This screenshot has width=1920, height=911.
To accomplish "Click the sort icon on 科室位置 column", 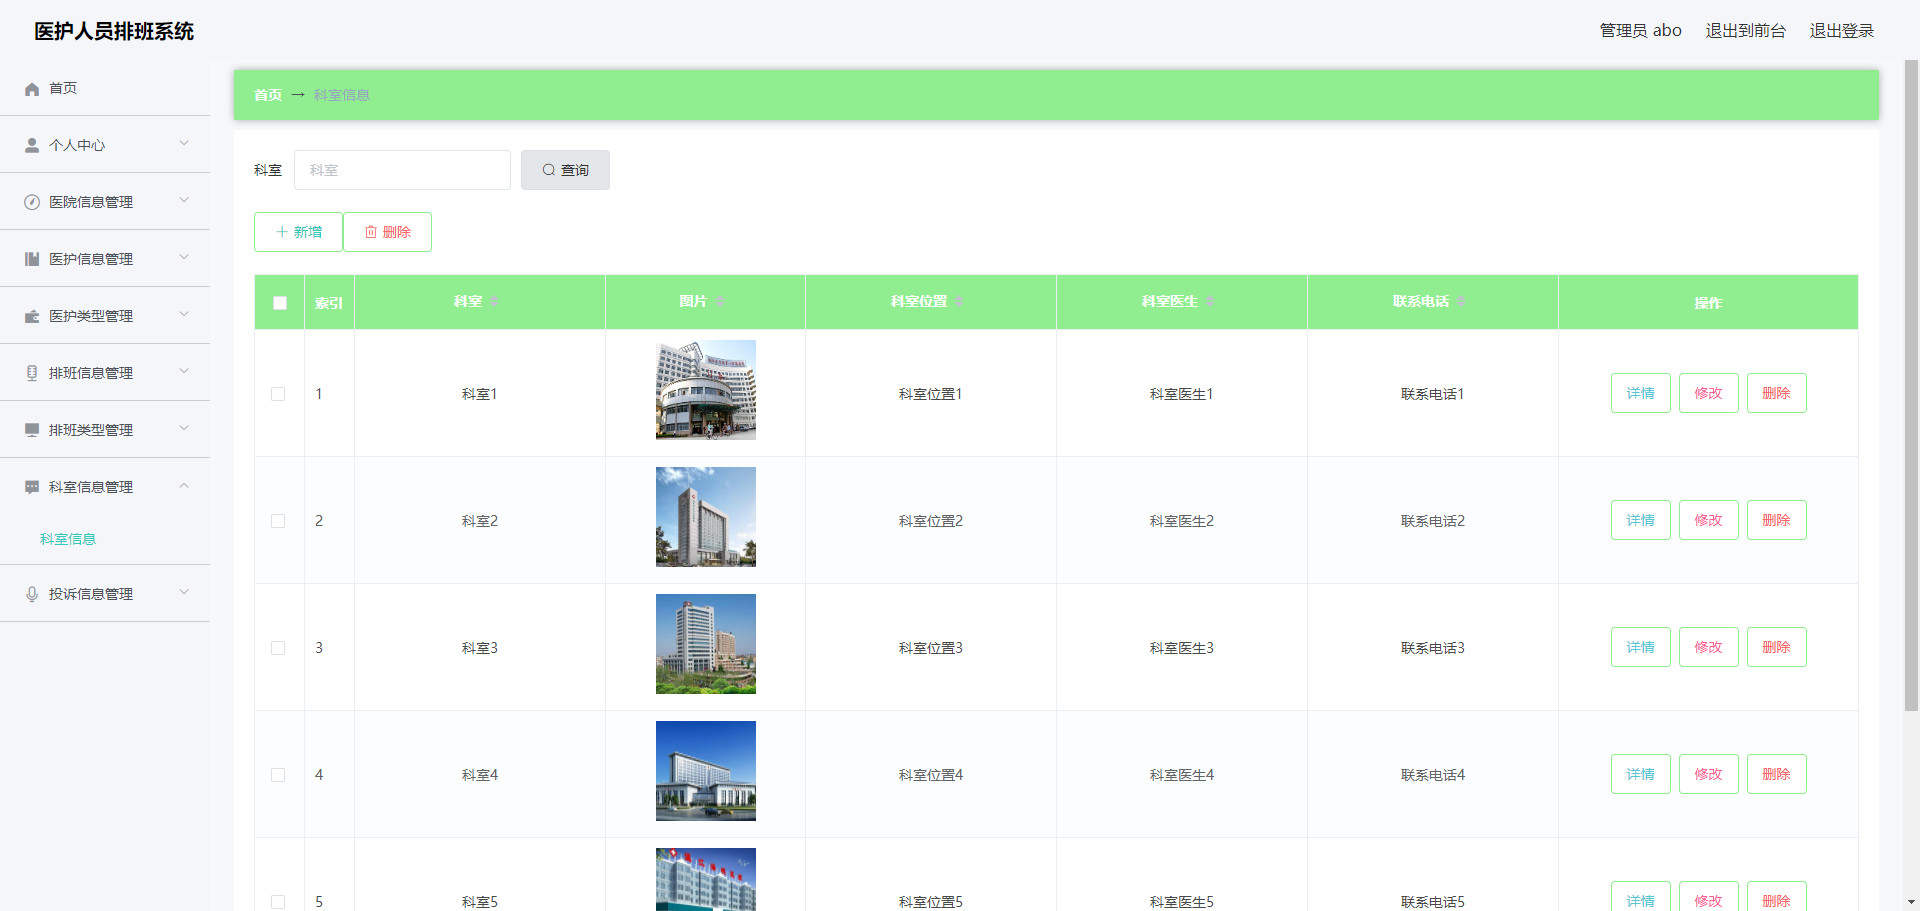I will 959,302.
